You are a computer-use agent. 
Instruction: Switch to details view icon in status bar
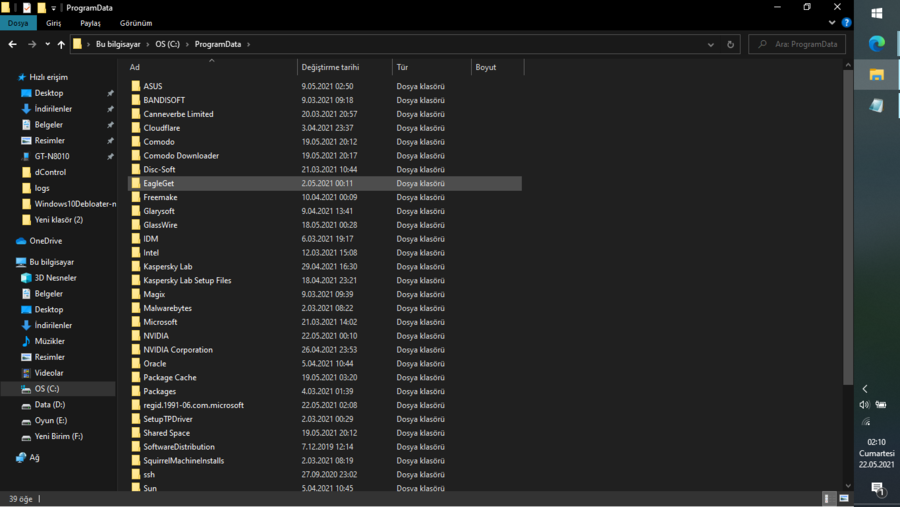tap(827, 498)
